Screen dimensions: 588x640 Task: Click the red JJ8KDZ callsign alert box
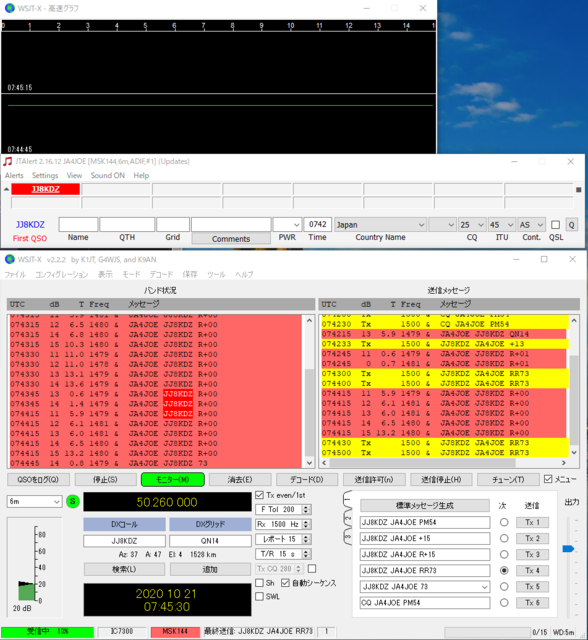tap(46, 189)
